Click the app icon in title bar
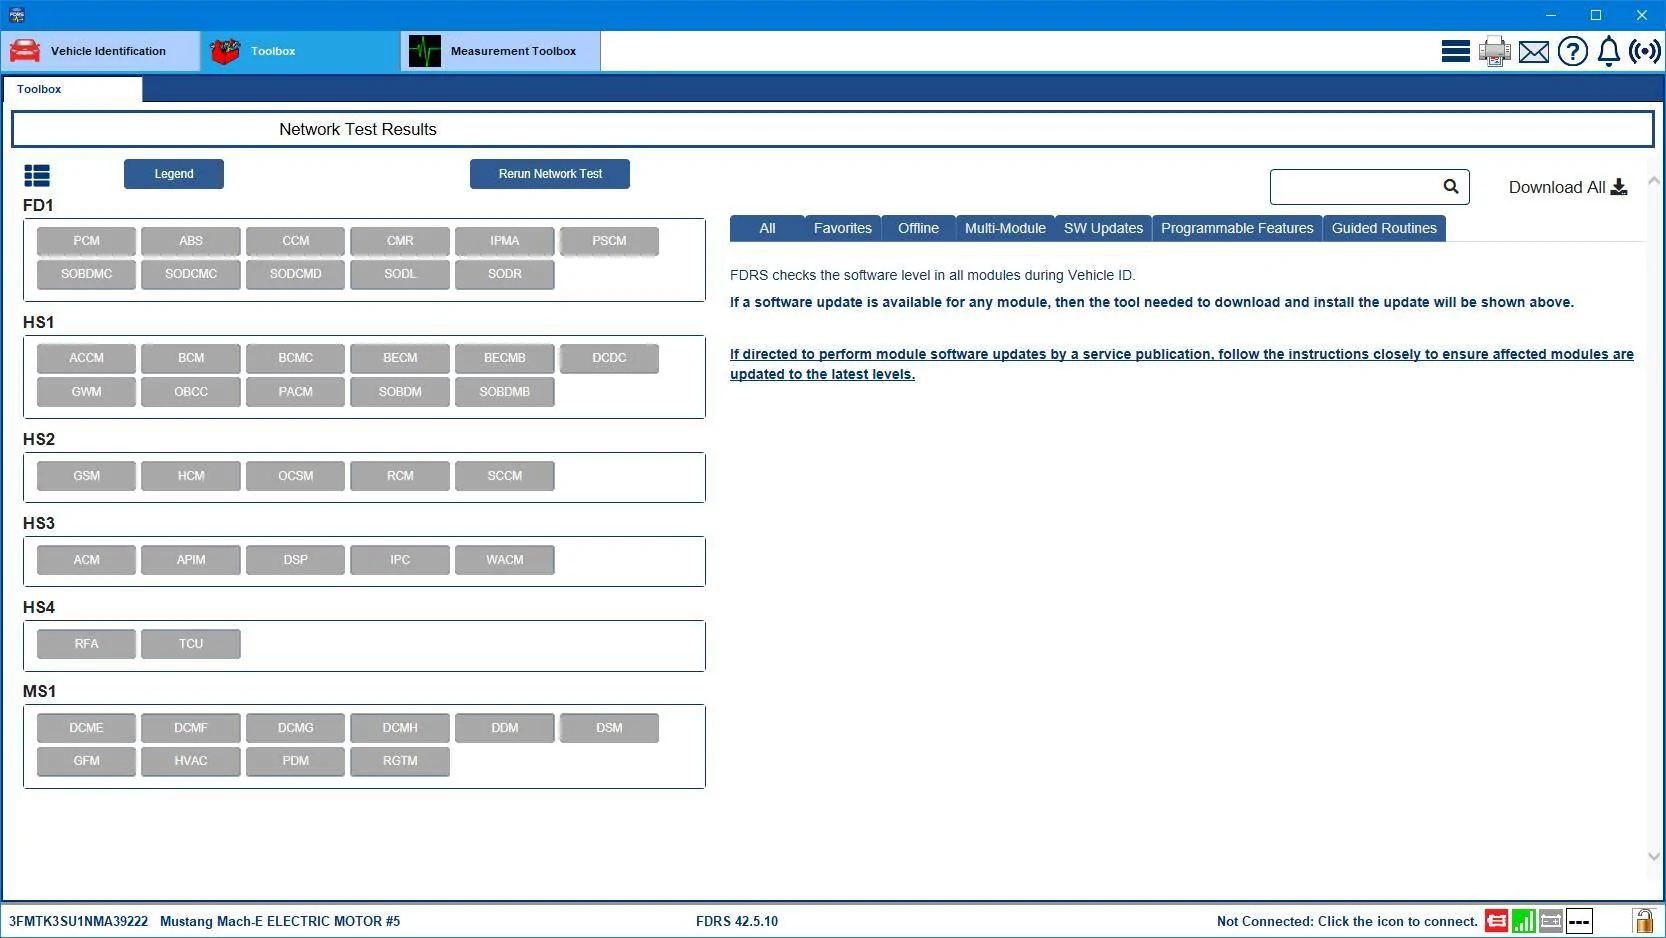Screen dimensions: 1666x938 (x=16, y=15)
